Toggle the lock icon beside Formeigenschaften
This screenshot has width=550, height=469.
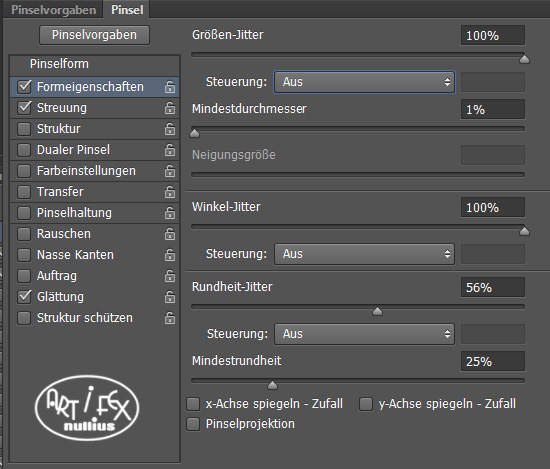tap(170, 87)
